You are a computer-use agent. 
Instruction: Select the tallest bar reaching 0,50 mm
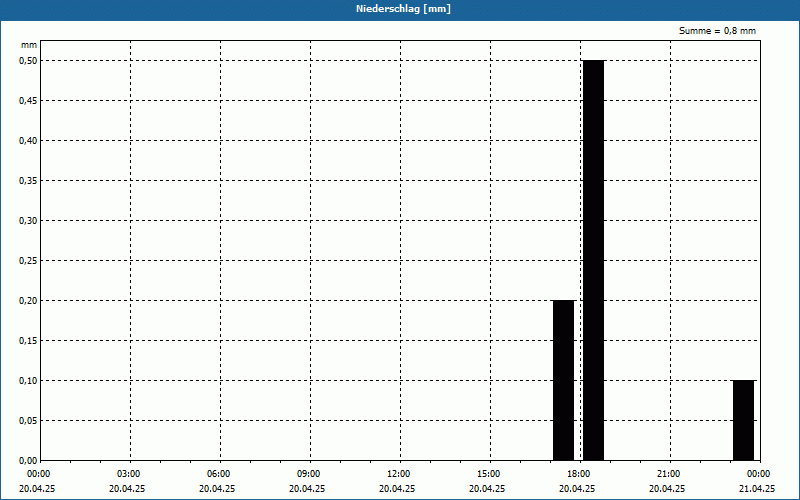(593, 260)
